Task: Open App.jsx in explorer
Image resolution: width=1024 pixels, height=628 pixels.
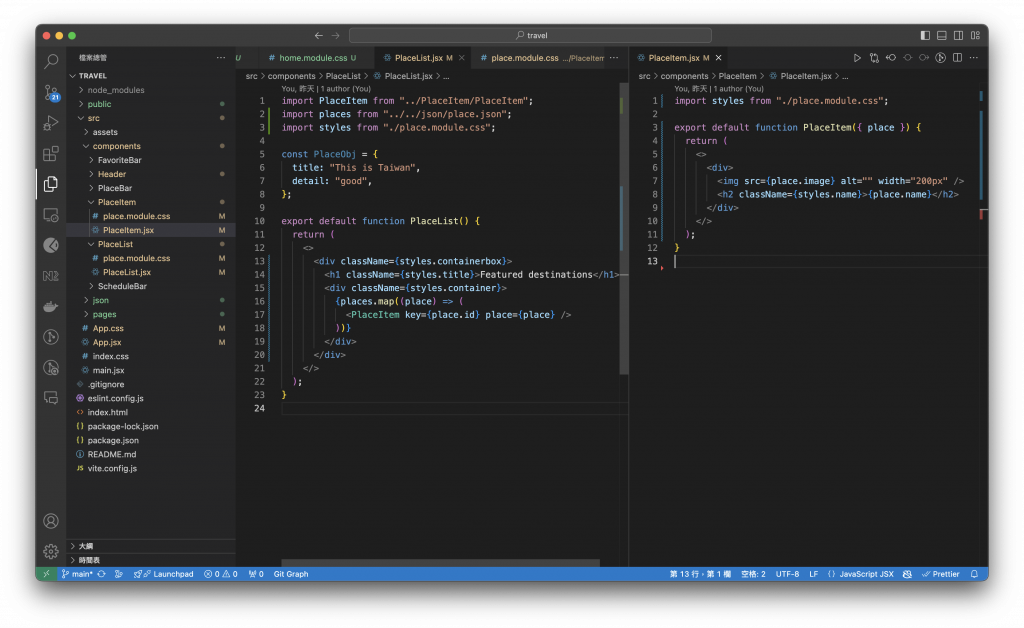Action: click(151, 342)
